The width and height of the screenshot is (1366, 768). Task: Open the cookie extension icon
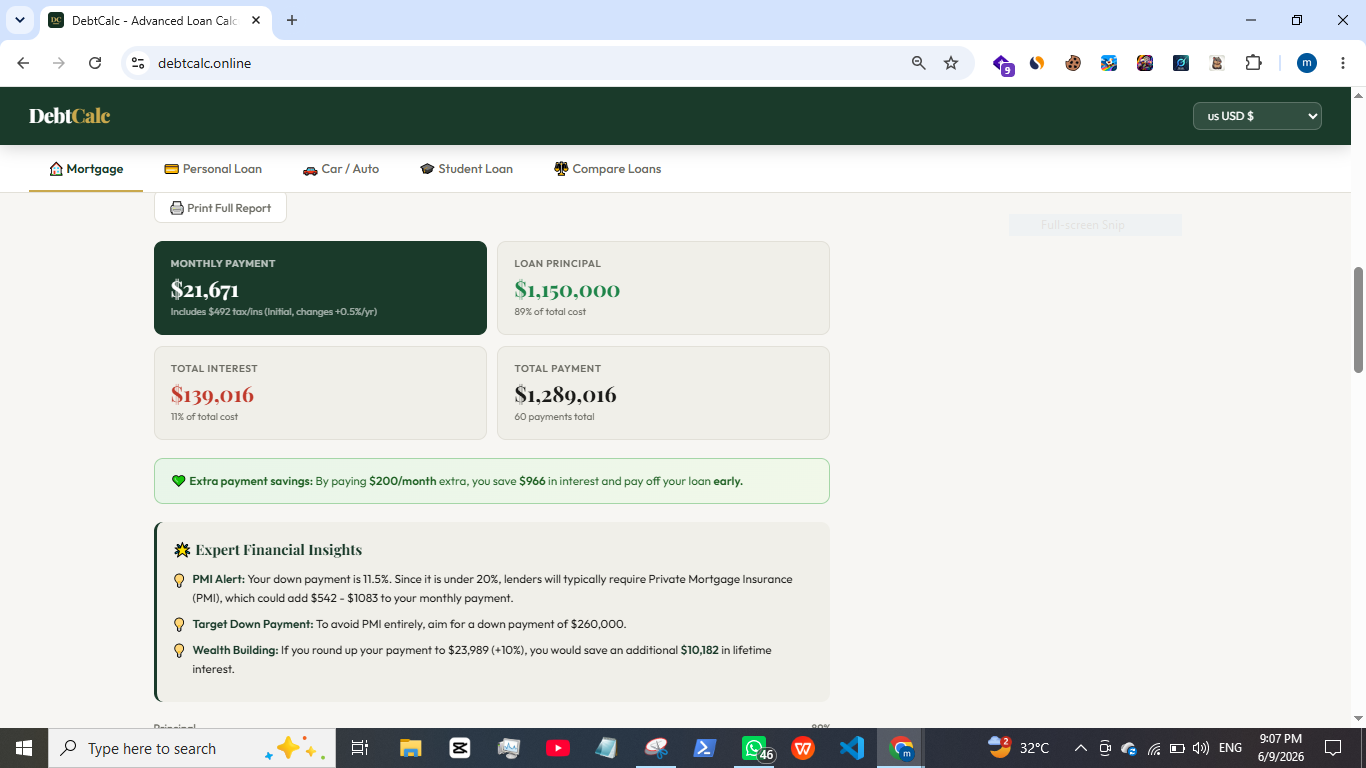[1073, 63]
